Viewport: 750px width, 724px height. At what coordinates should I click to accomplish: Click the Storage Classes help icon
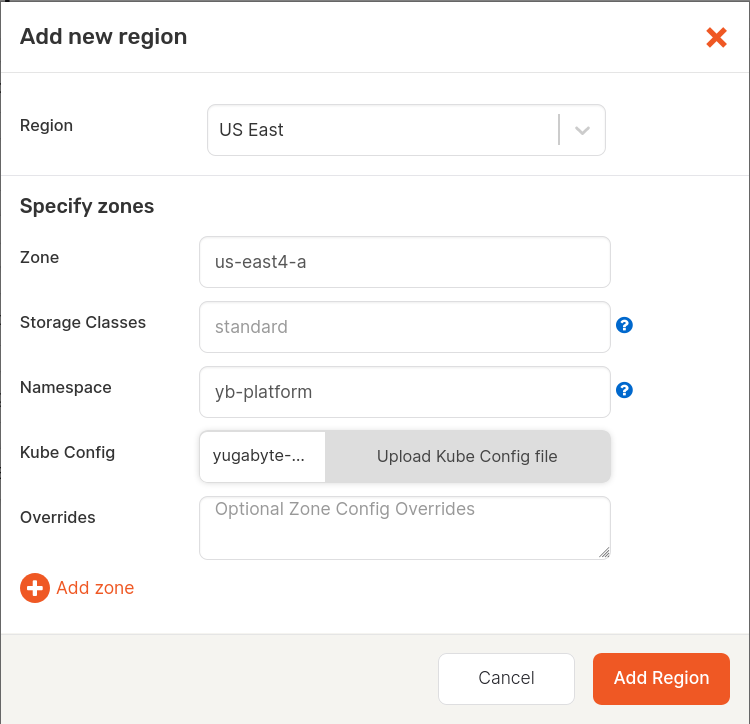click(x=624, y=325)
